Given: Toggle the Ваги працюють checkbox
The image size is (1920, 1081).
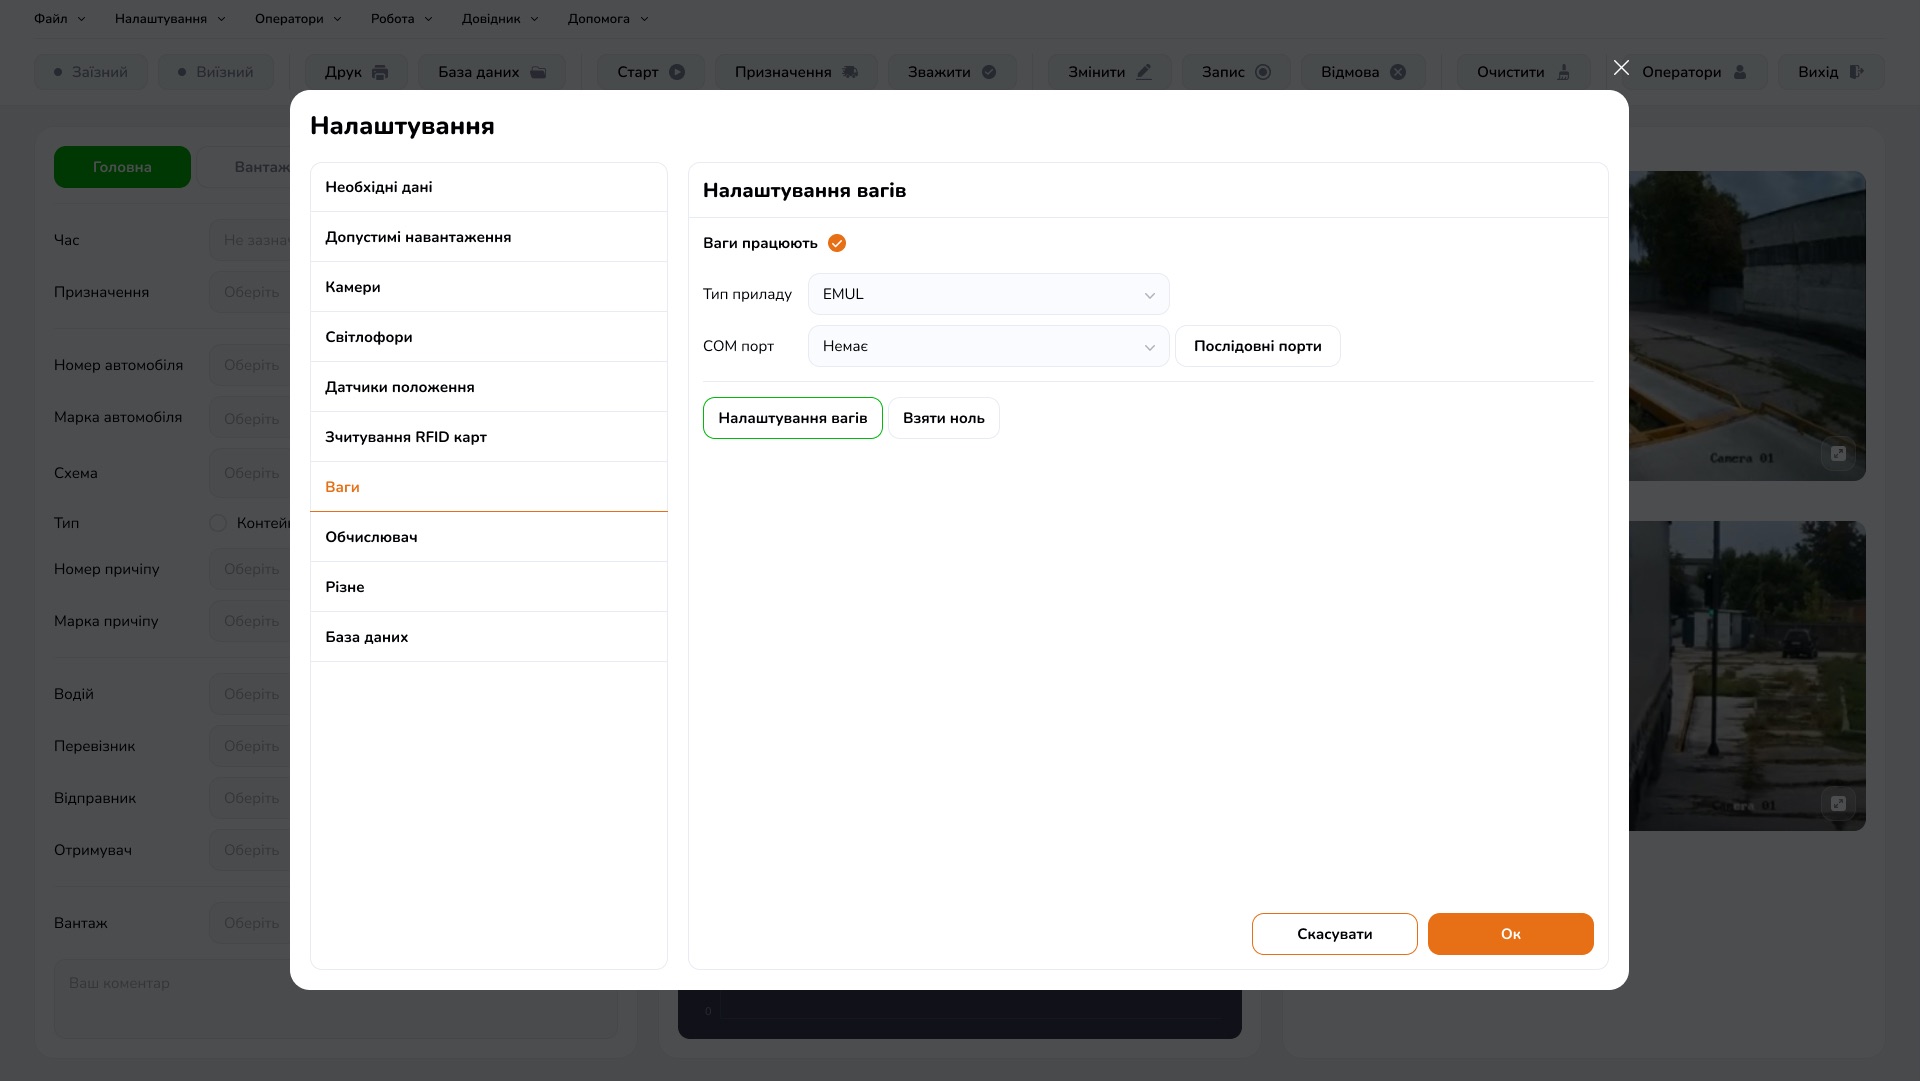Looking at the screenshot, I should coord(837,243).
